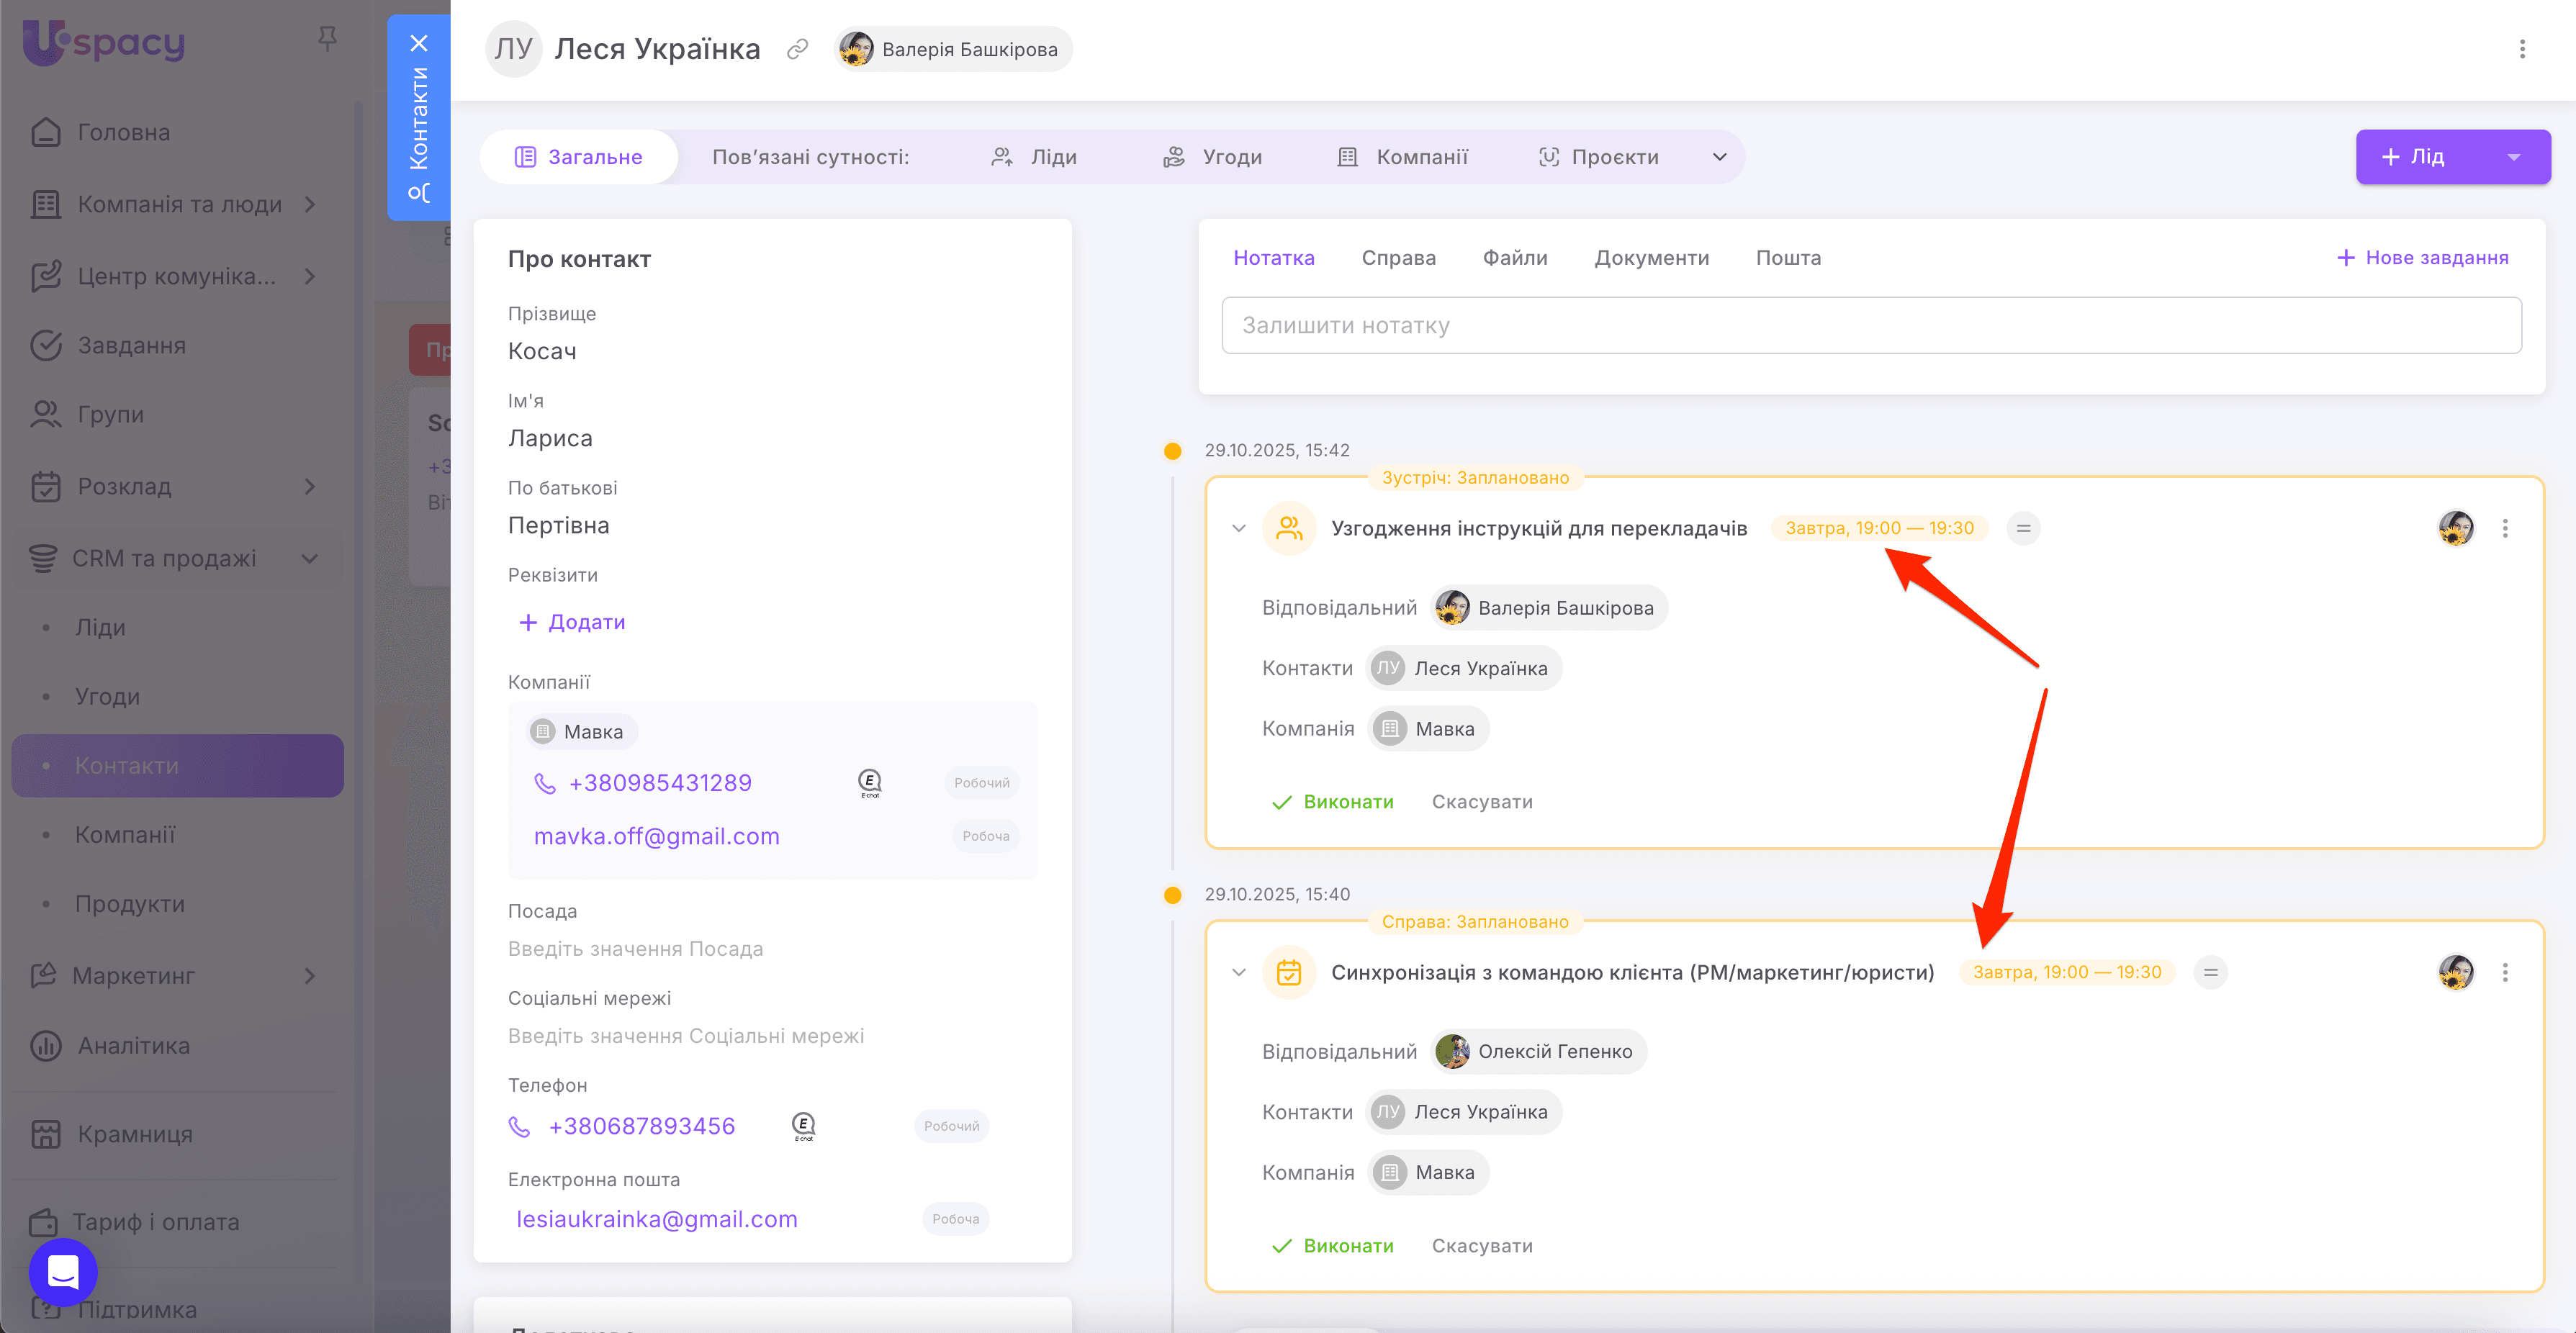The image size is (2576, 1333).
Task: Copy the contact link next to Леся Українка
Action: pyautogui.click(x=797, y=49)
